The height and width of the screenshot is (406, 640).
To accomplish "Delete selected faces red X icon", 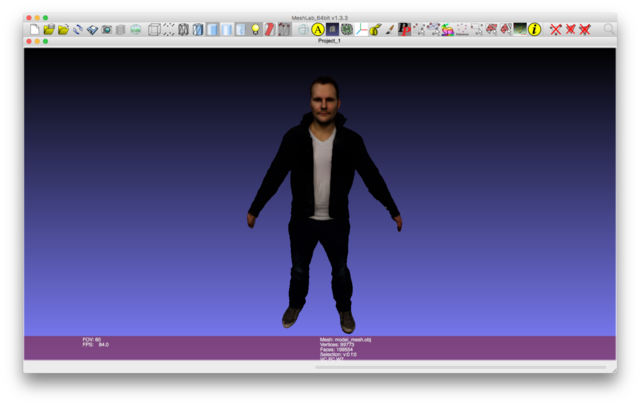I will (570, 29).
